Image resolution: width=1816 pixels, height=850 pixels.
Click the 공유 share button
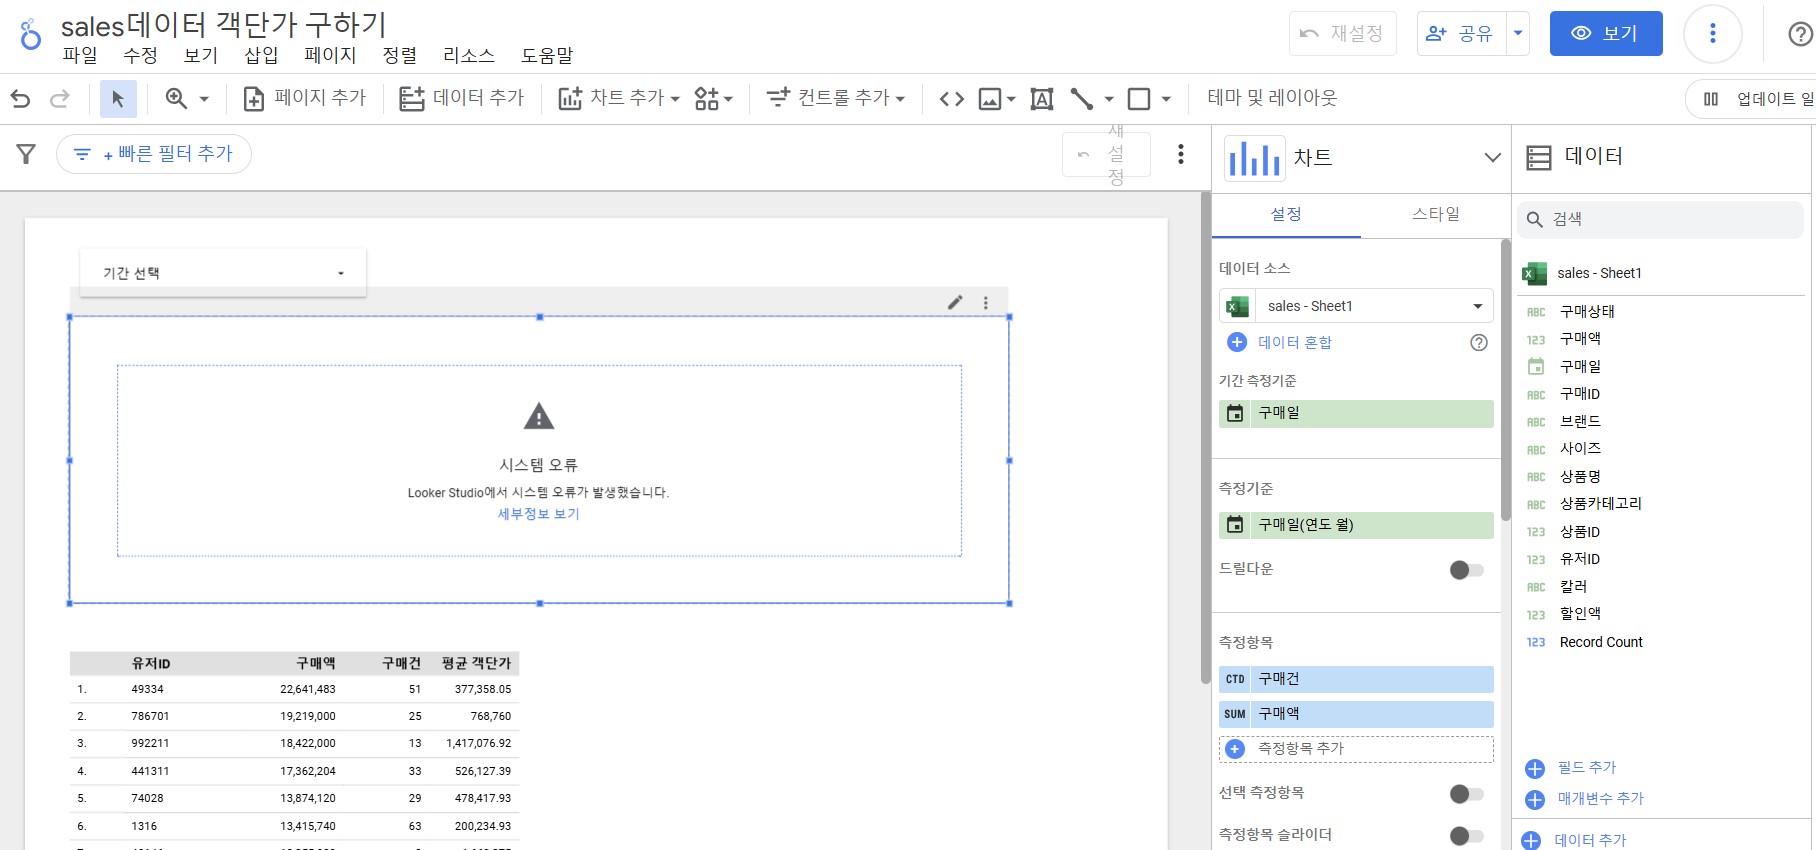(1462, 33)
